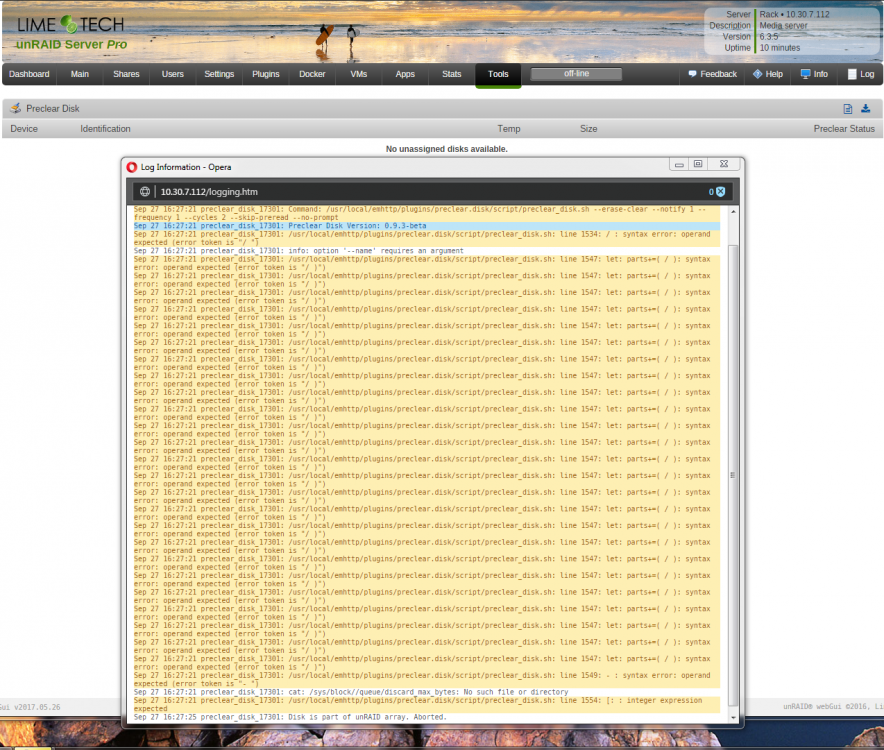This screenshot has height=750, width=884.
Task: Switch to the Users tab
Action: (x=173, y=74)
